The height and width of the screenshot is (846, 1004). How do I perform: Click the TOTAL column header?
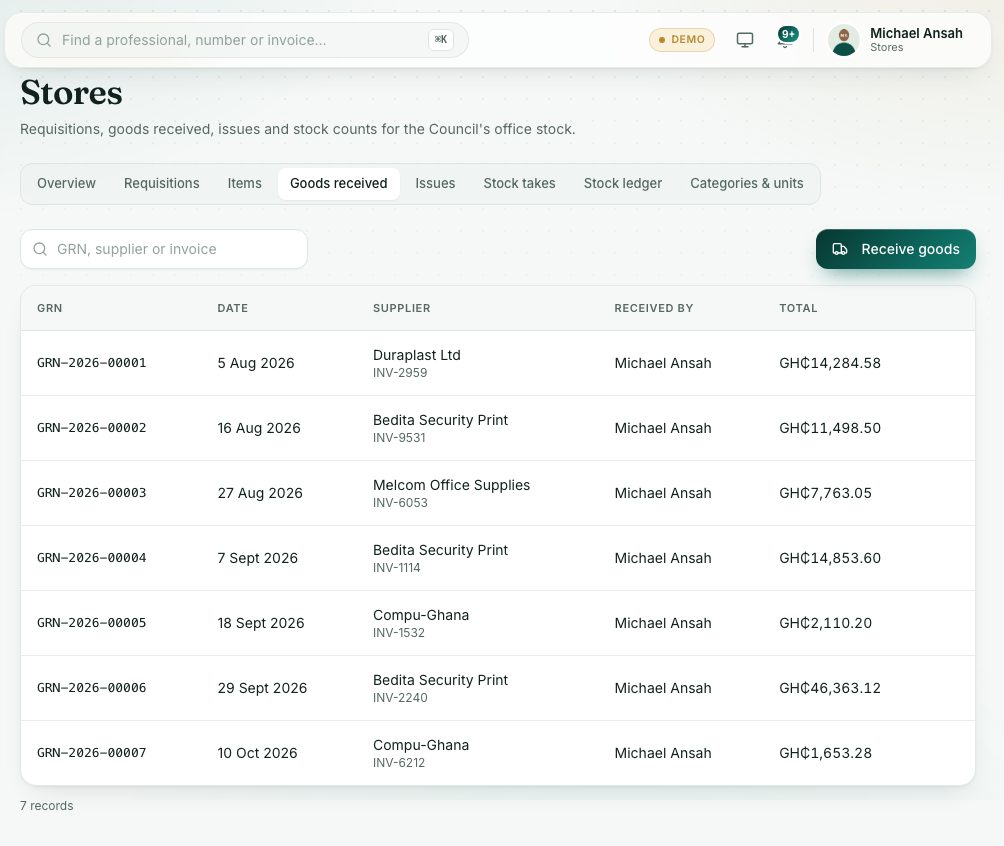[798, 308]
